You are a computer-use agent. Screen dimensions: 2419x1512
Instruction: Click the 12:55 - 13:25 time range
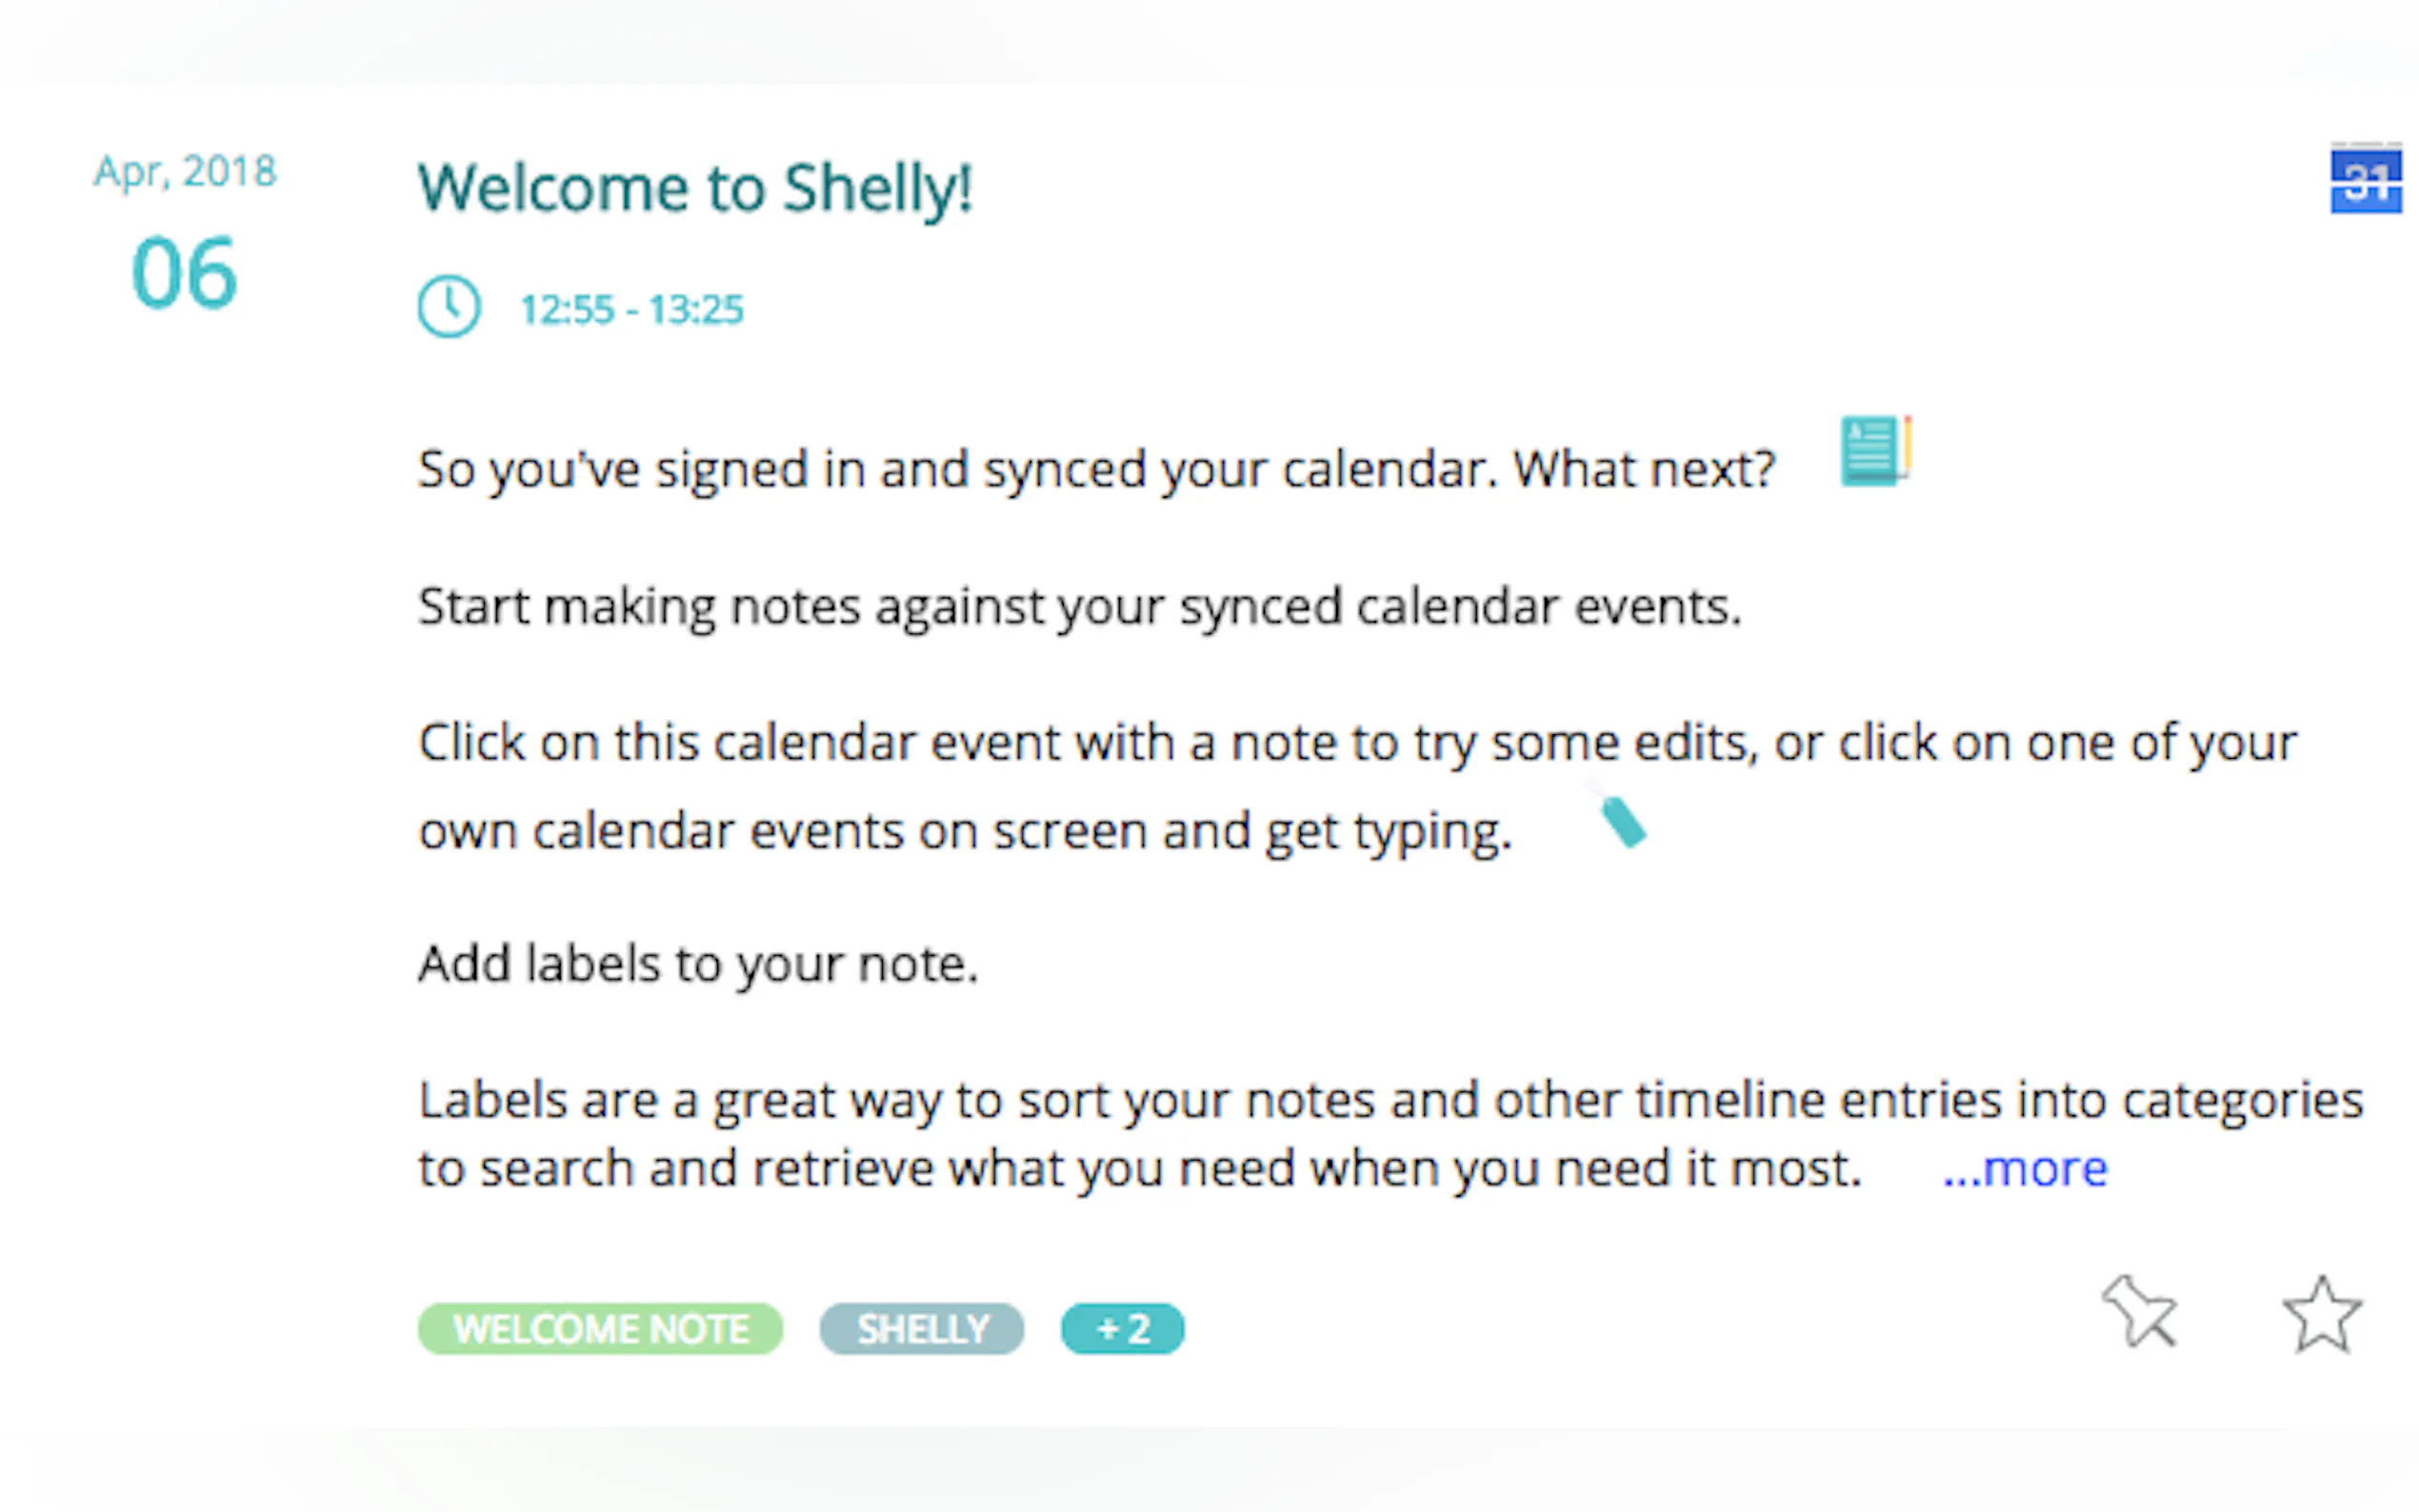[x=632, y=310]
